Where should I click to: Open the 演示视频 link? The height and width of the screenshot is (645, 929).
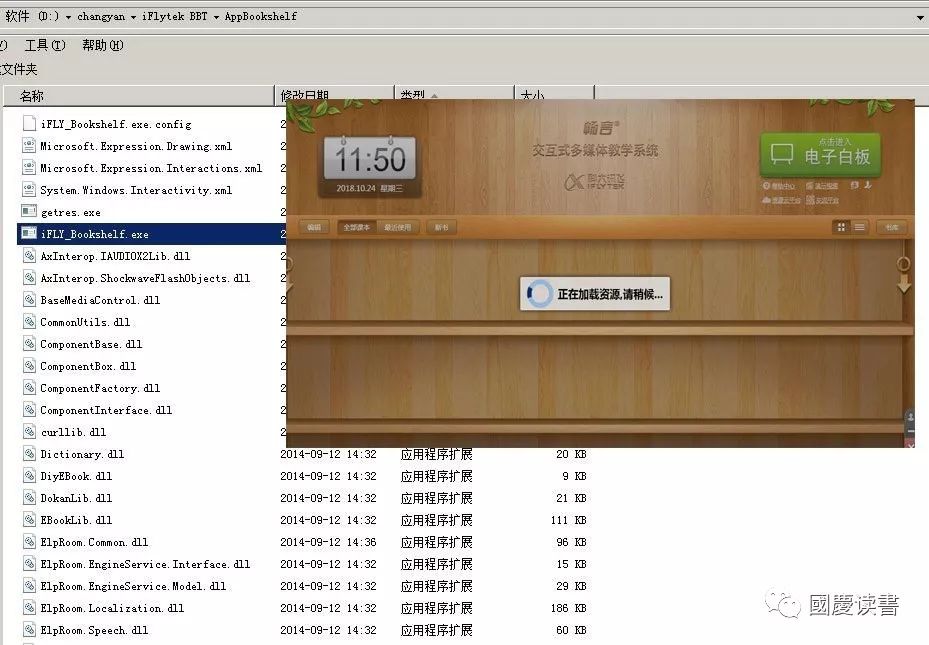click(x=822, y=186)
